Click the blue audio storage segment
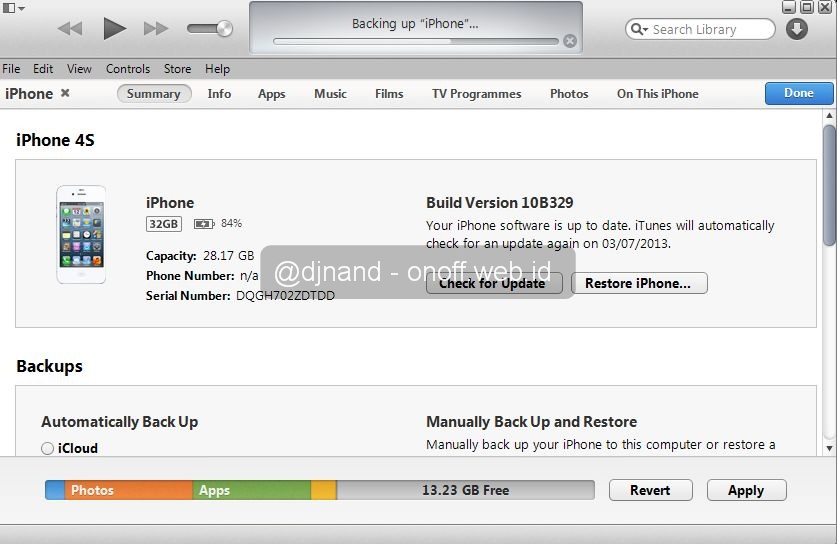 pos(55,490)
